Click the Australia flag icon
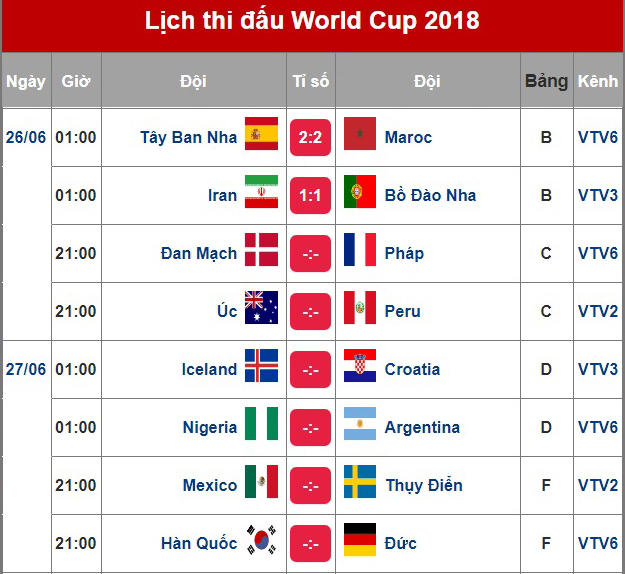 point(261,309)
